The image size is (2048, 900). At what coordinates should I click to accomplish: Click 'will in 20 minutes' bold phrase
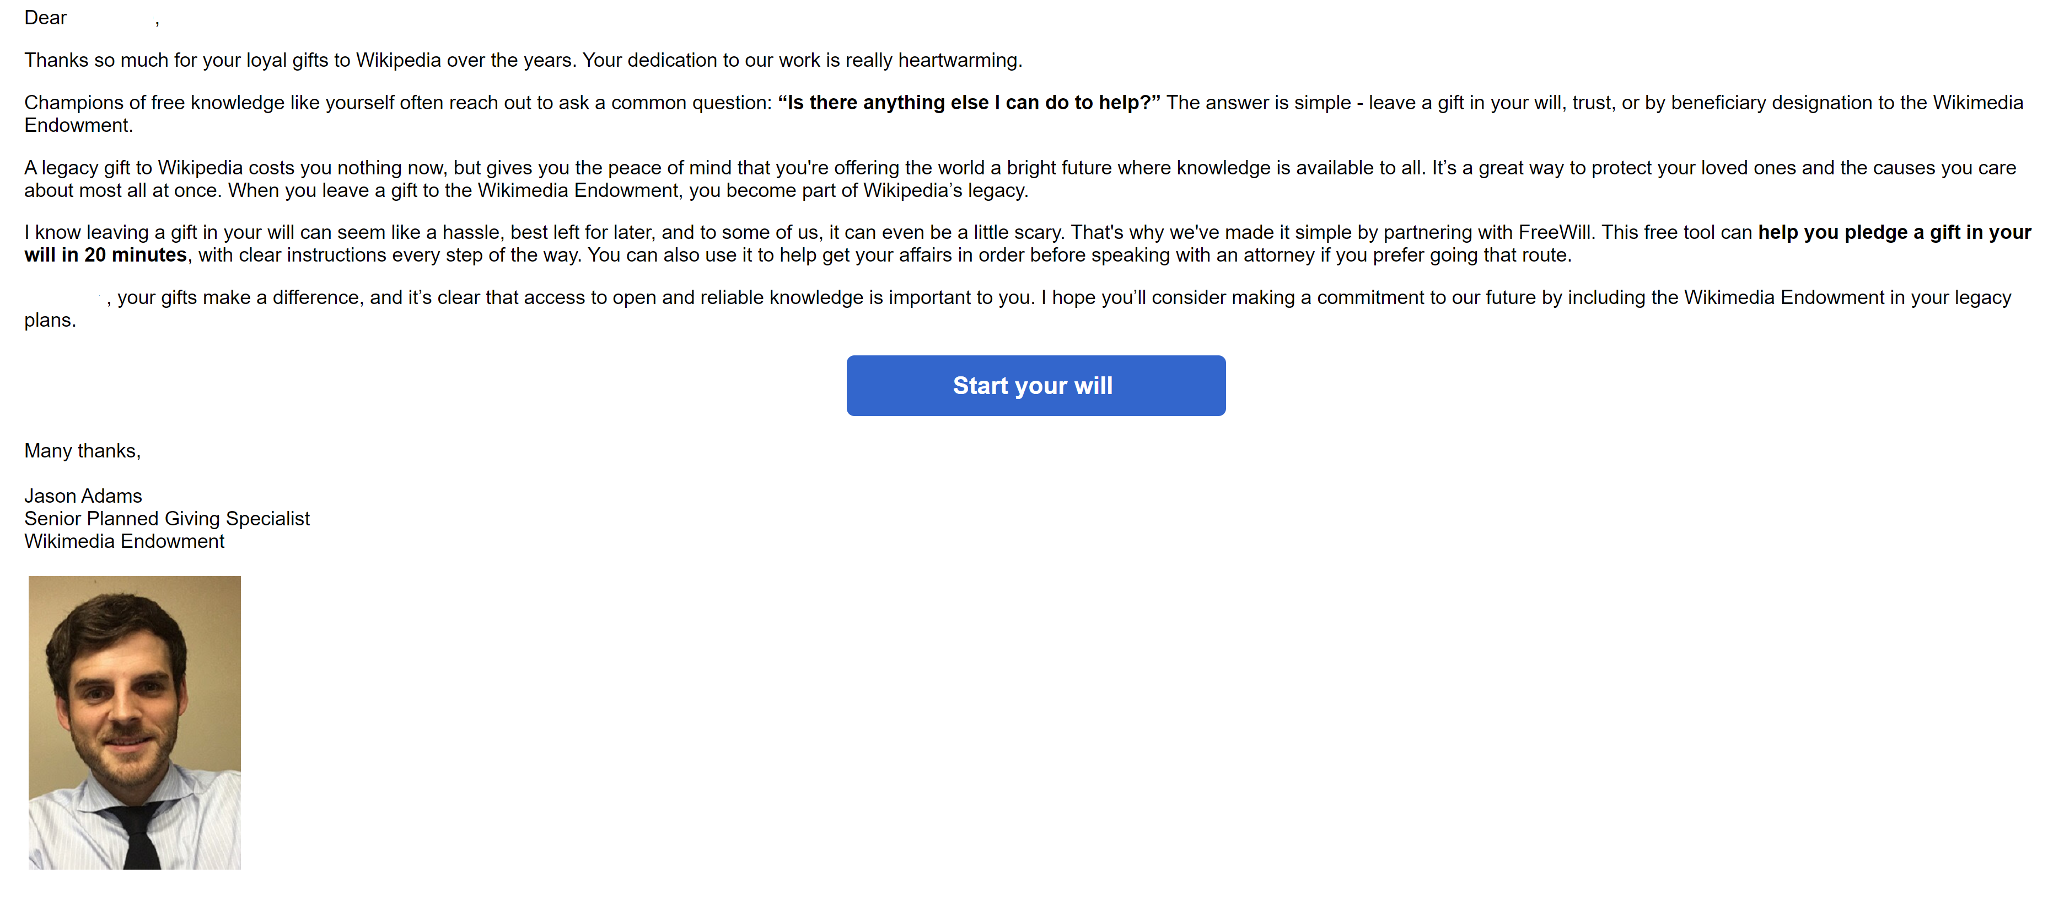[106, 255]
